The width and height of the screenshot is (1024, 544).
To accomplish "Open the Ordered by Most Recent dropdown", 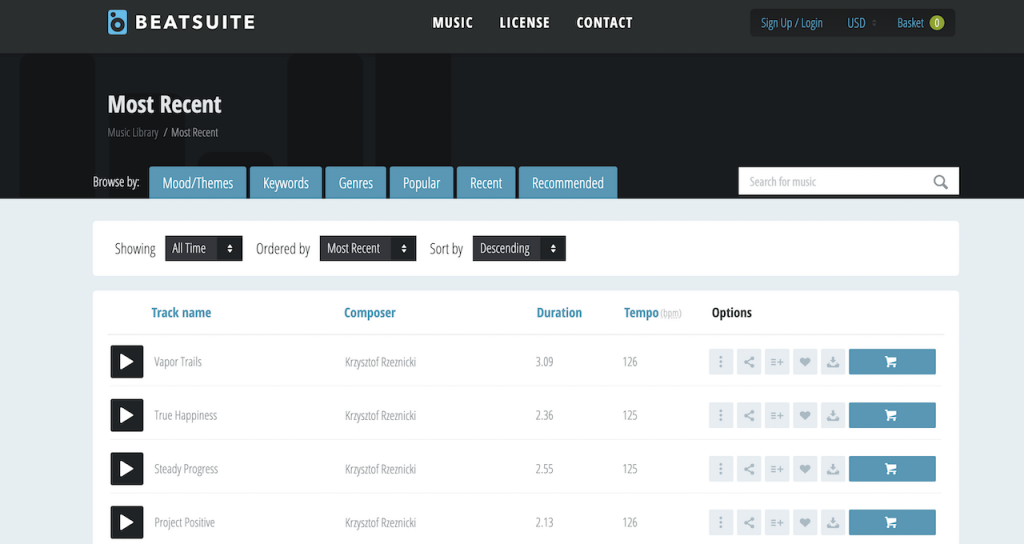I will coord(368,248).
